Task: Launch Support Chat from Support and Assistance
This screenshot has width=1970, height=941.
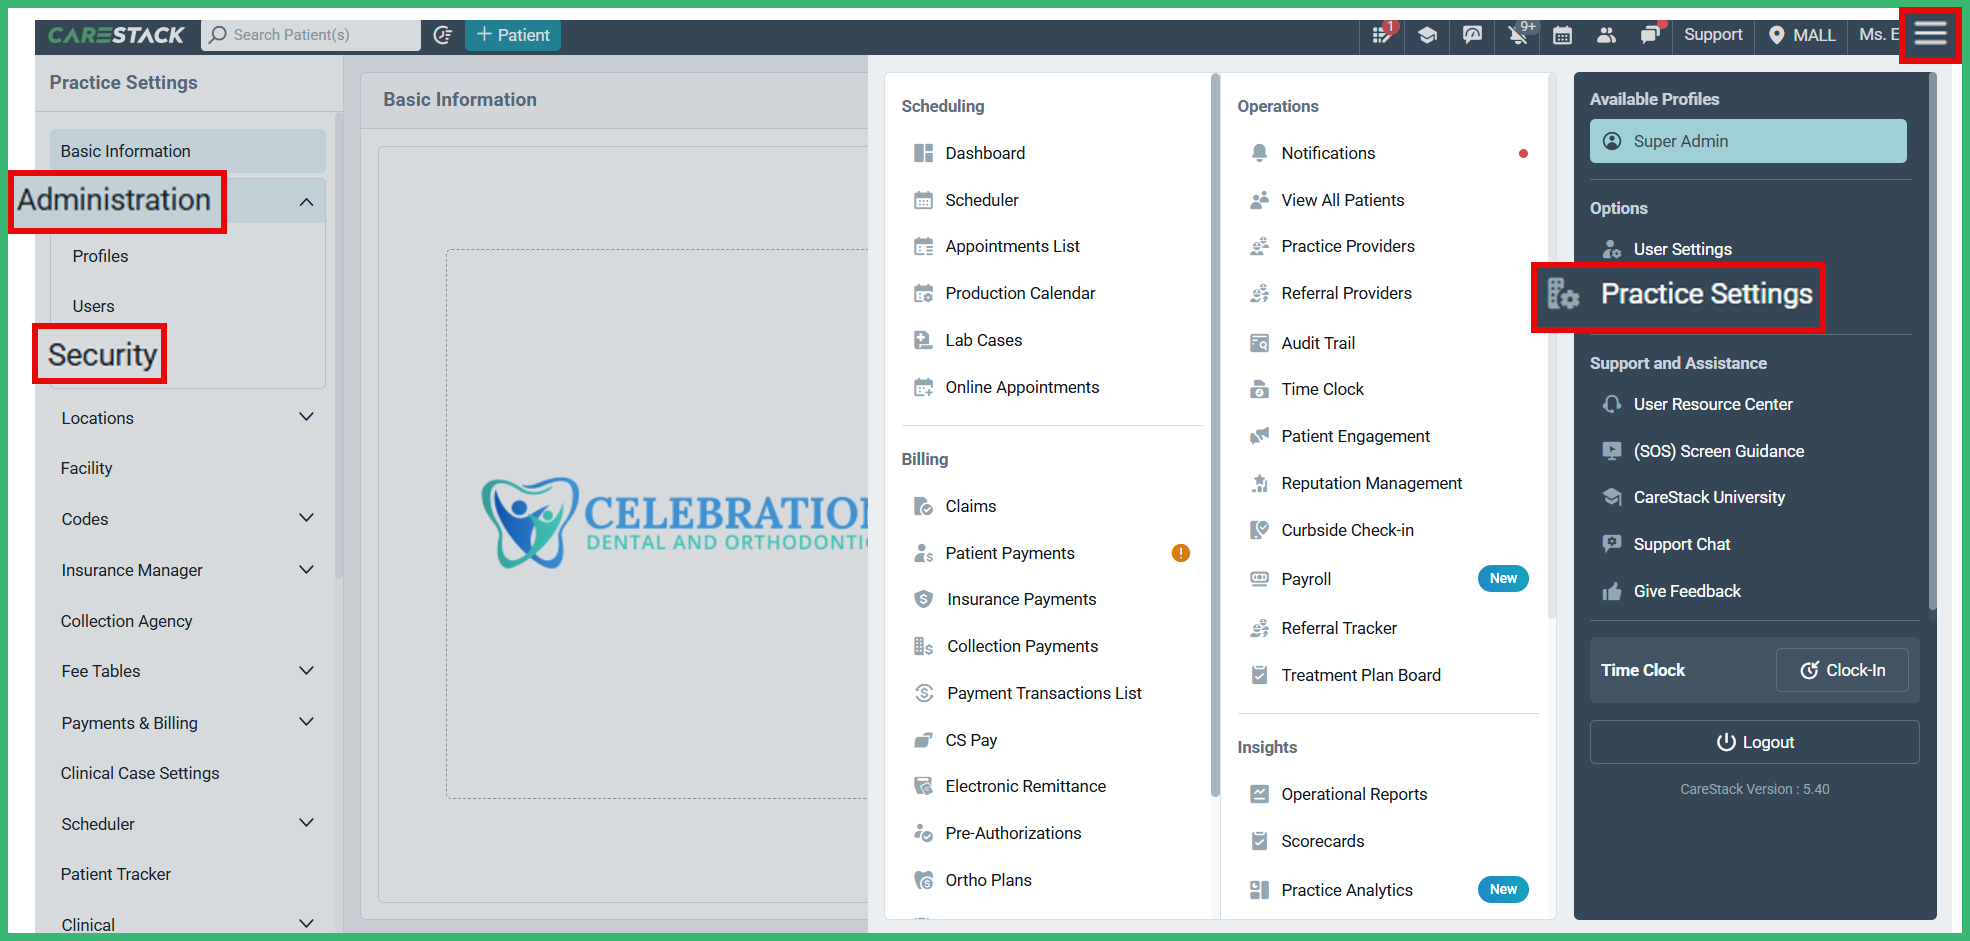Action: pos(1681,544)
